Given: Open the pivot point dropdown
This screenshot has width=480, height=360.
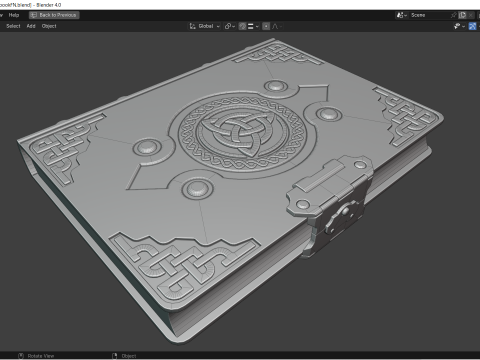Looking at the screenshot, I should pos(230,26).
